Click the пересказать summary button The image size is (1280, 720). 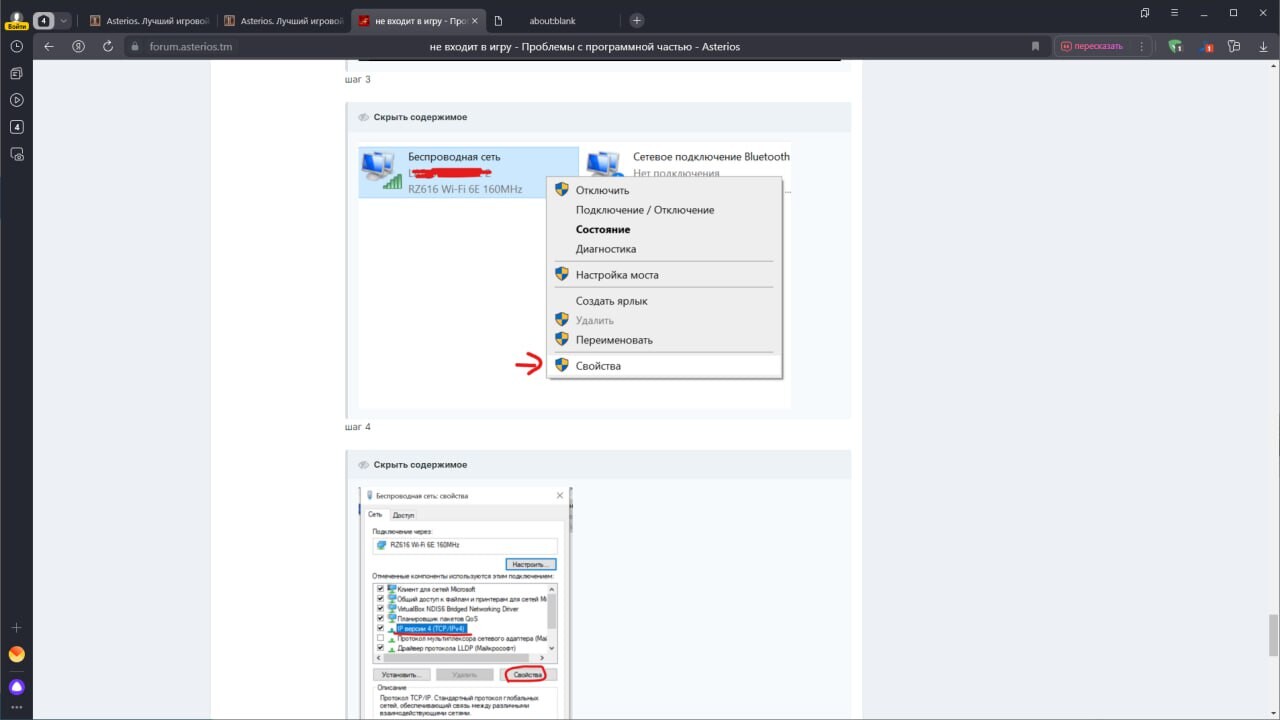(x=1092, y=46)
